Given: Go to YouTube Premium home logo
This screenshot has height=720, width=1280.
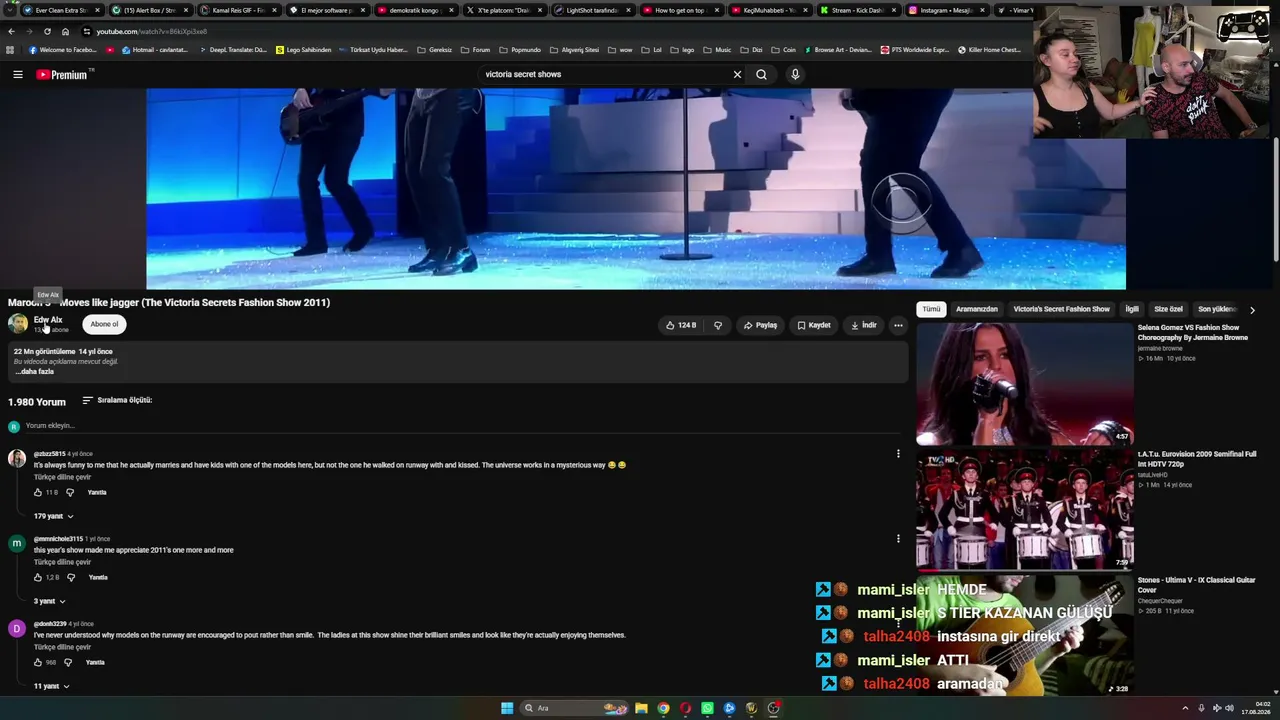Looking at the screenshot, I should [x=62, y=74].
